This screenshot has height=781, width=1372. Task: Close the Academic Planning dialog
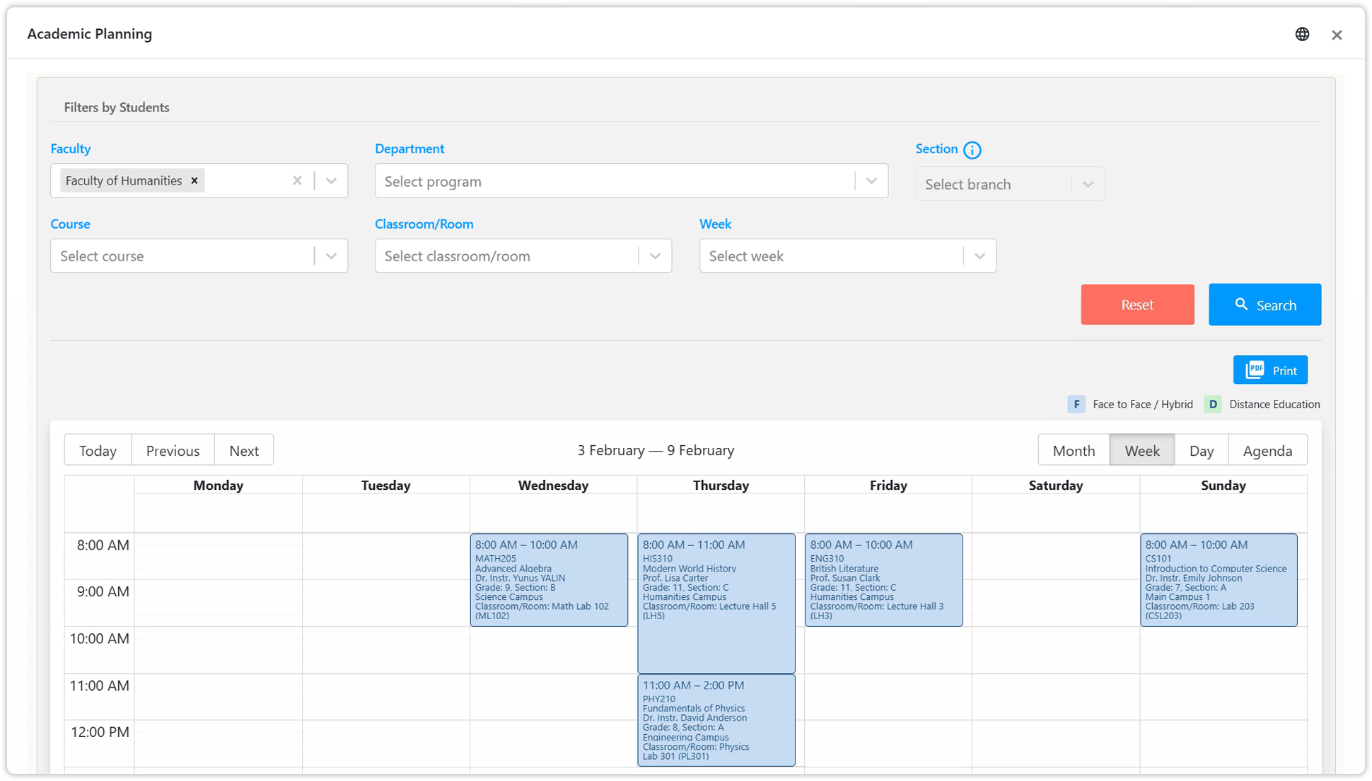(x=1337, y=35)
